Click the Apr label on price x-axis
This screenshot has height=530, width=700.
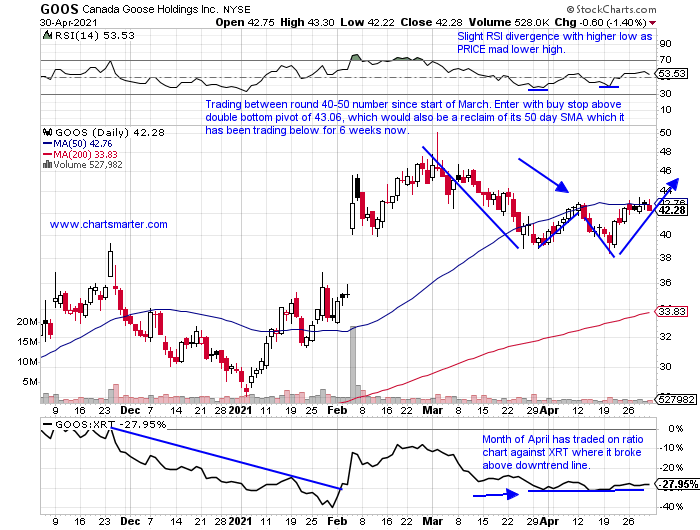pyautogui.click(x=549, y=410)
